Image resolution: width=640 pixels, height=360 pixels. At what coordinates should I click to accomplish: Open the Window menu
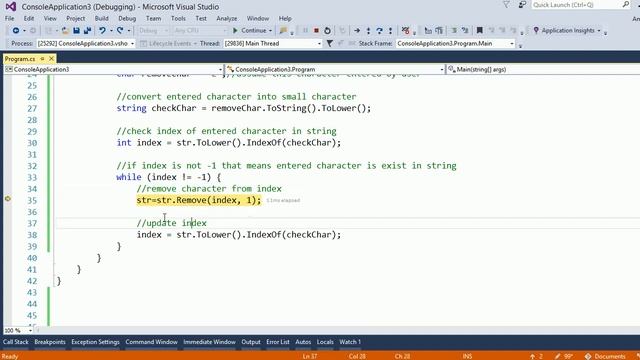click(258, 18)
